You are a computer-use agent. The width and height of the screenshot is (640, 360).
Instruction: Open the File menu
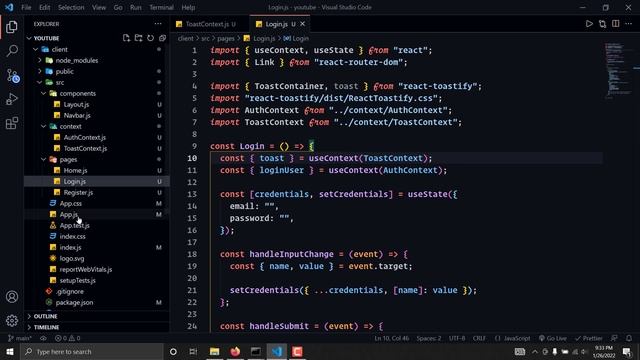click(26, 7)
